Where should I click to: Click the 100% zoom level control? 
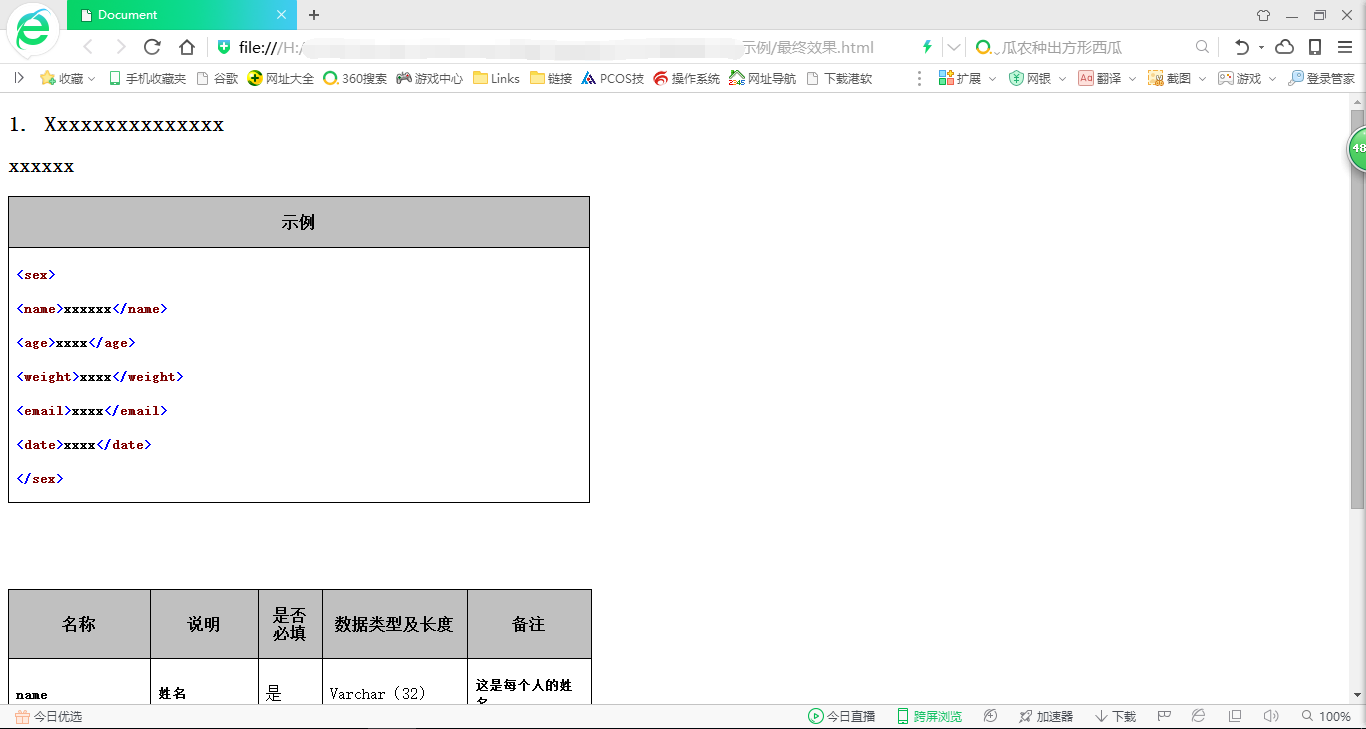(x=1326, y=716)
